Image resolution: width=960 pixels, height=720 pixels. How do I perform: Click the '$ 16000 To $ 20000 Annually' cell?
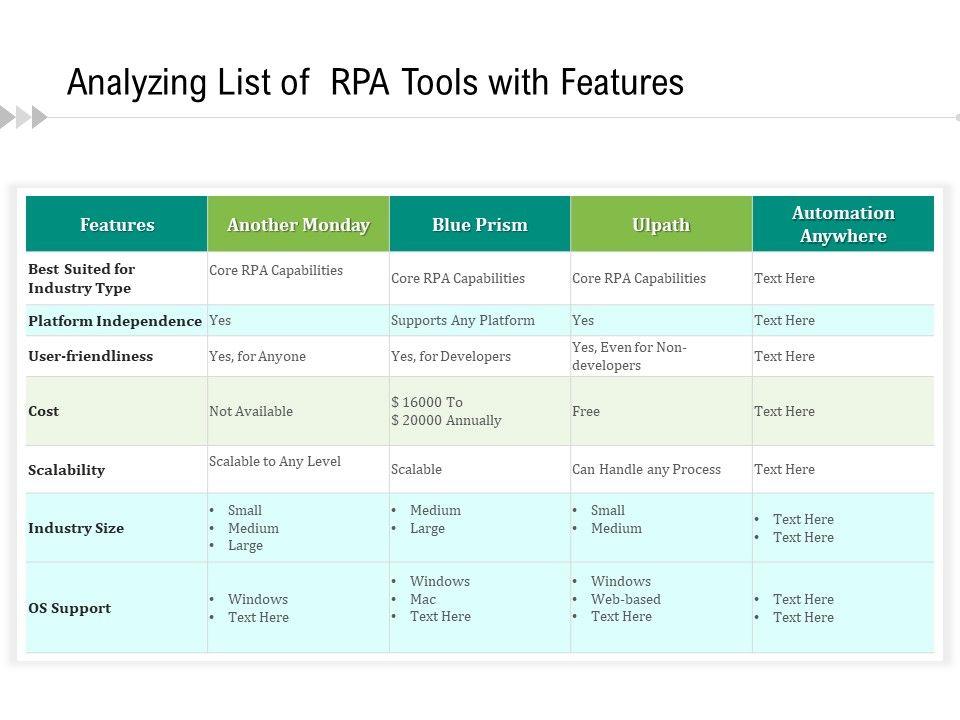click(x=446, y=411)
